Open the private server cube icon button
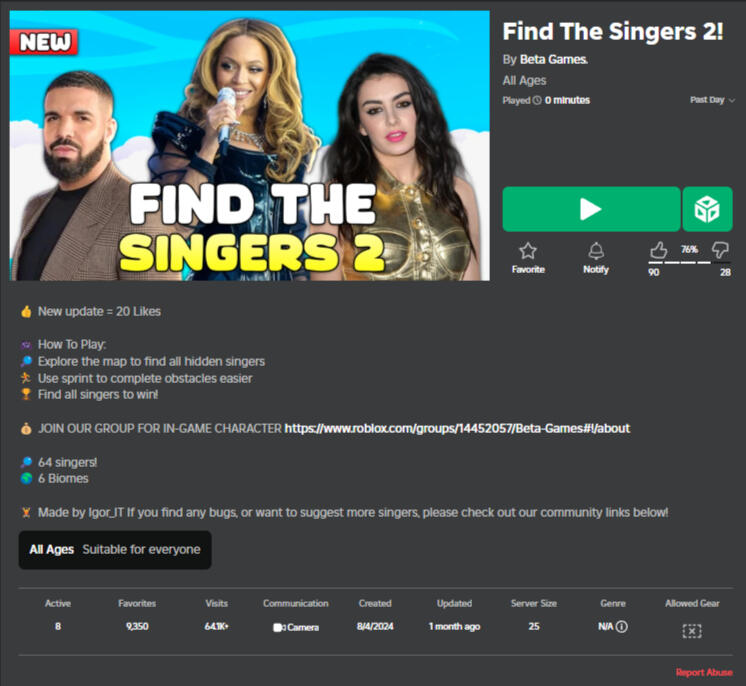 click(707, 209)
